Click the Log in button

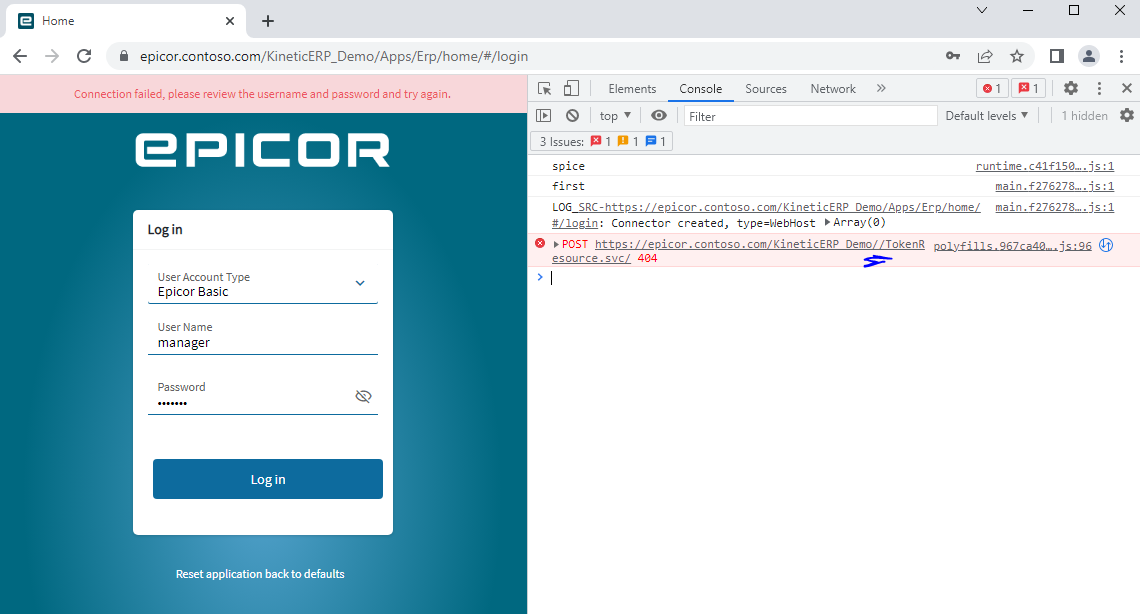[x=268, y=479]
